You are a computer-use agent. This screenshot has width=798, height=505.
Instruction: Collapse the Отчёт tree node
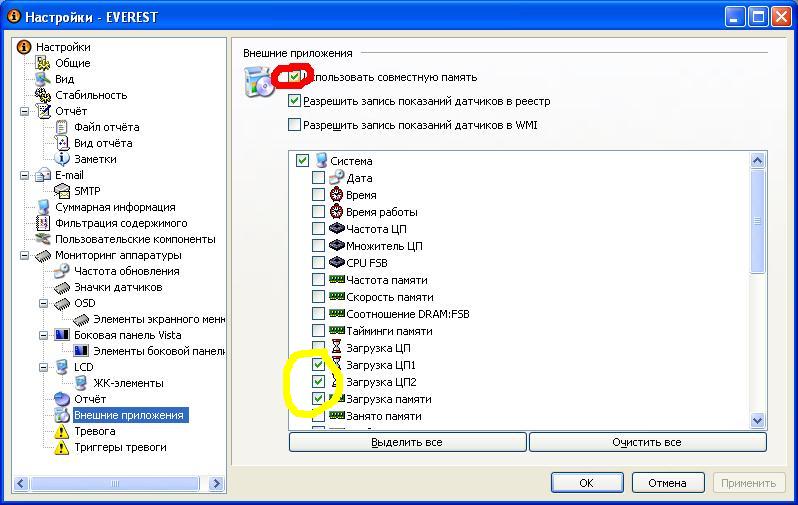24,111
